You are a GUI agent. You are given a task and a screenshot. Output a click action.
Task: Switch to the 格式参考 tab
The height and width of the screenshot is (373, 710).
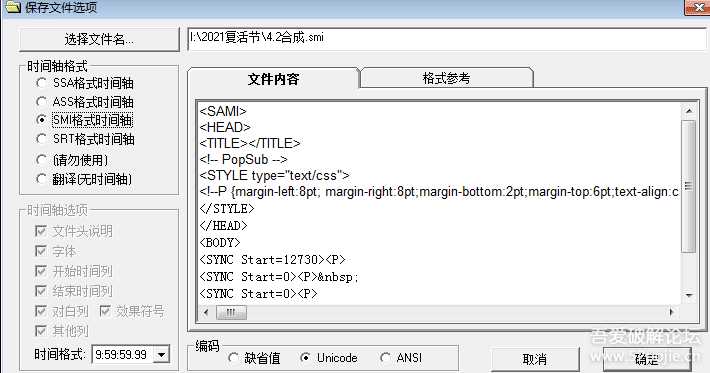(446, 78)
